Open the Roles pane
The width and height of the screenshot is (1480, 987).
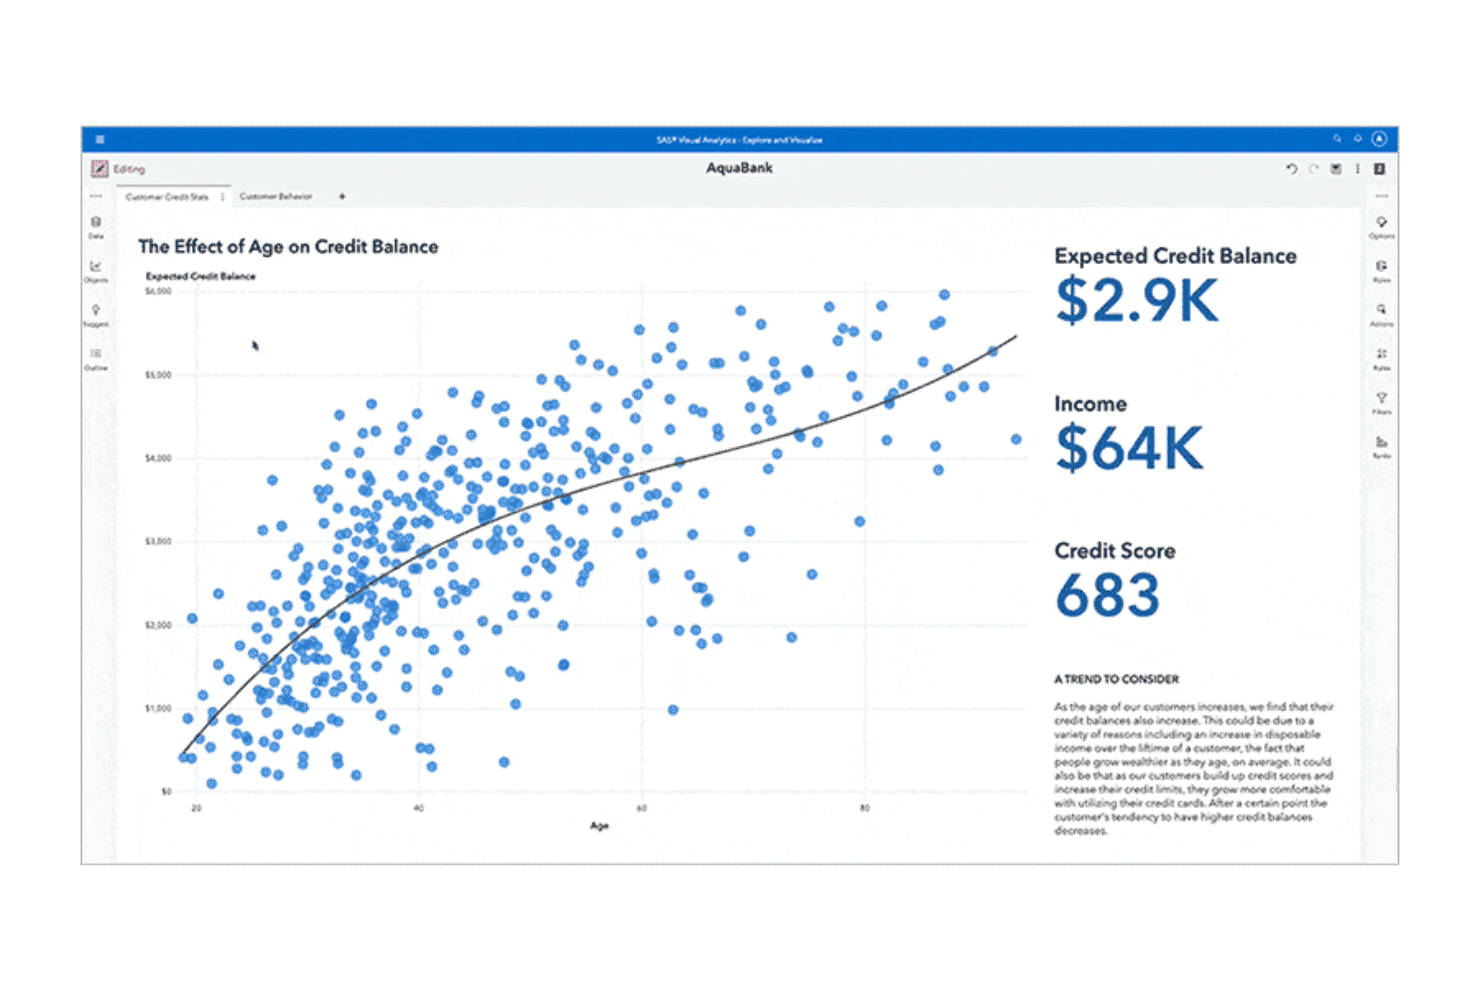pyautogui.click(x=1381, y=271)
